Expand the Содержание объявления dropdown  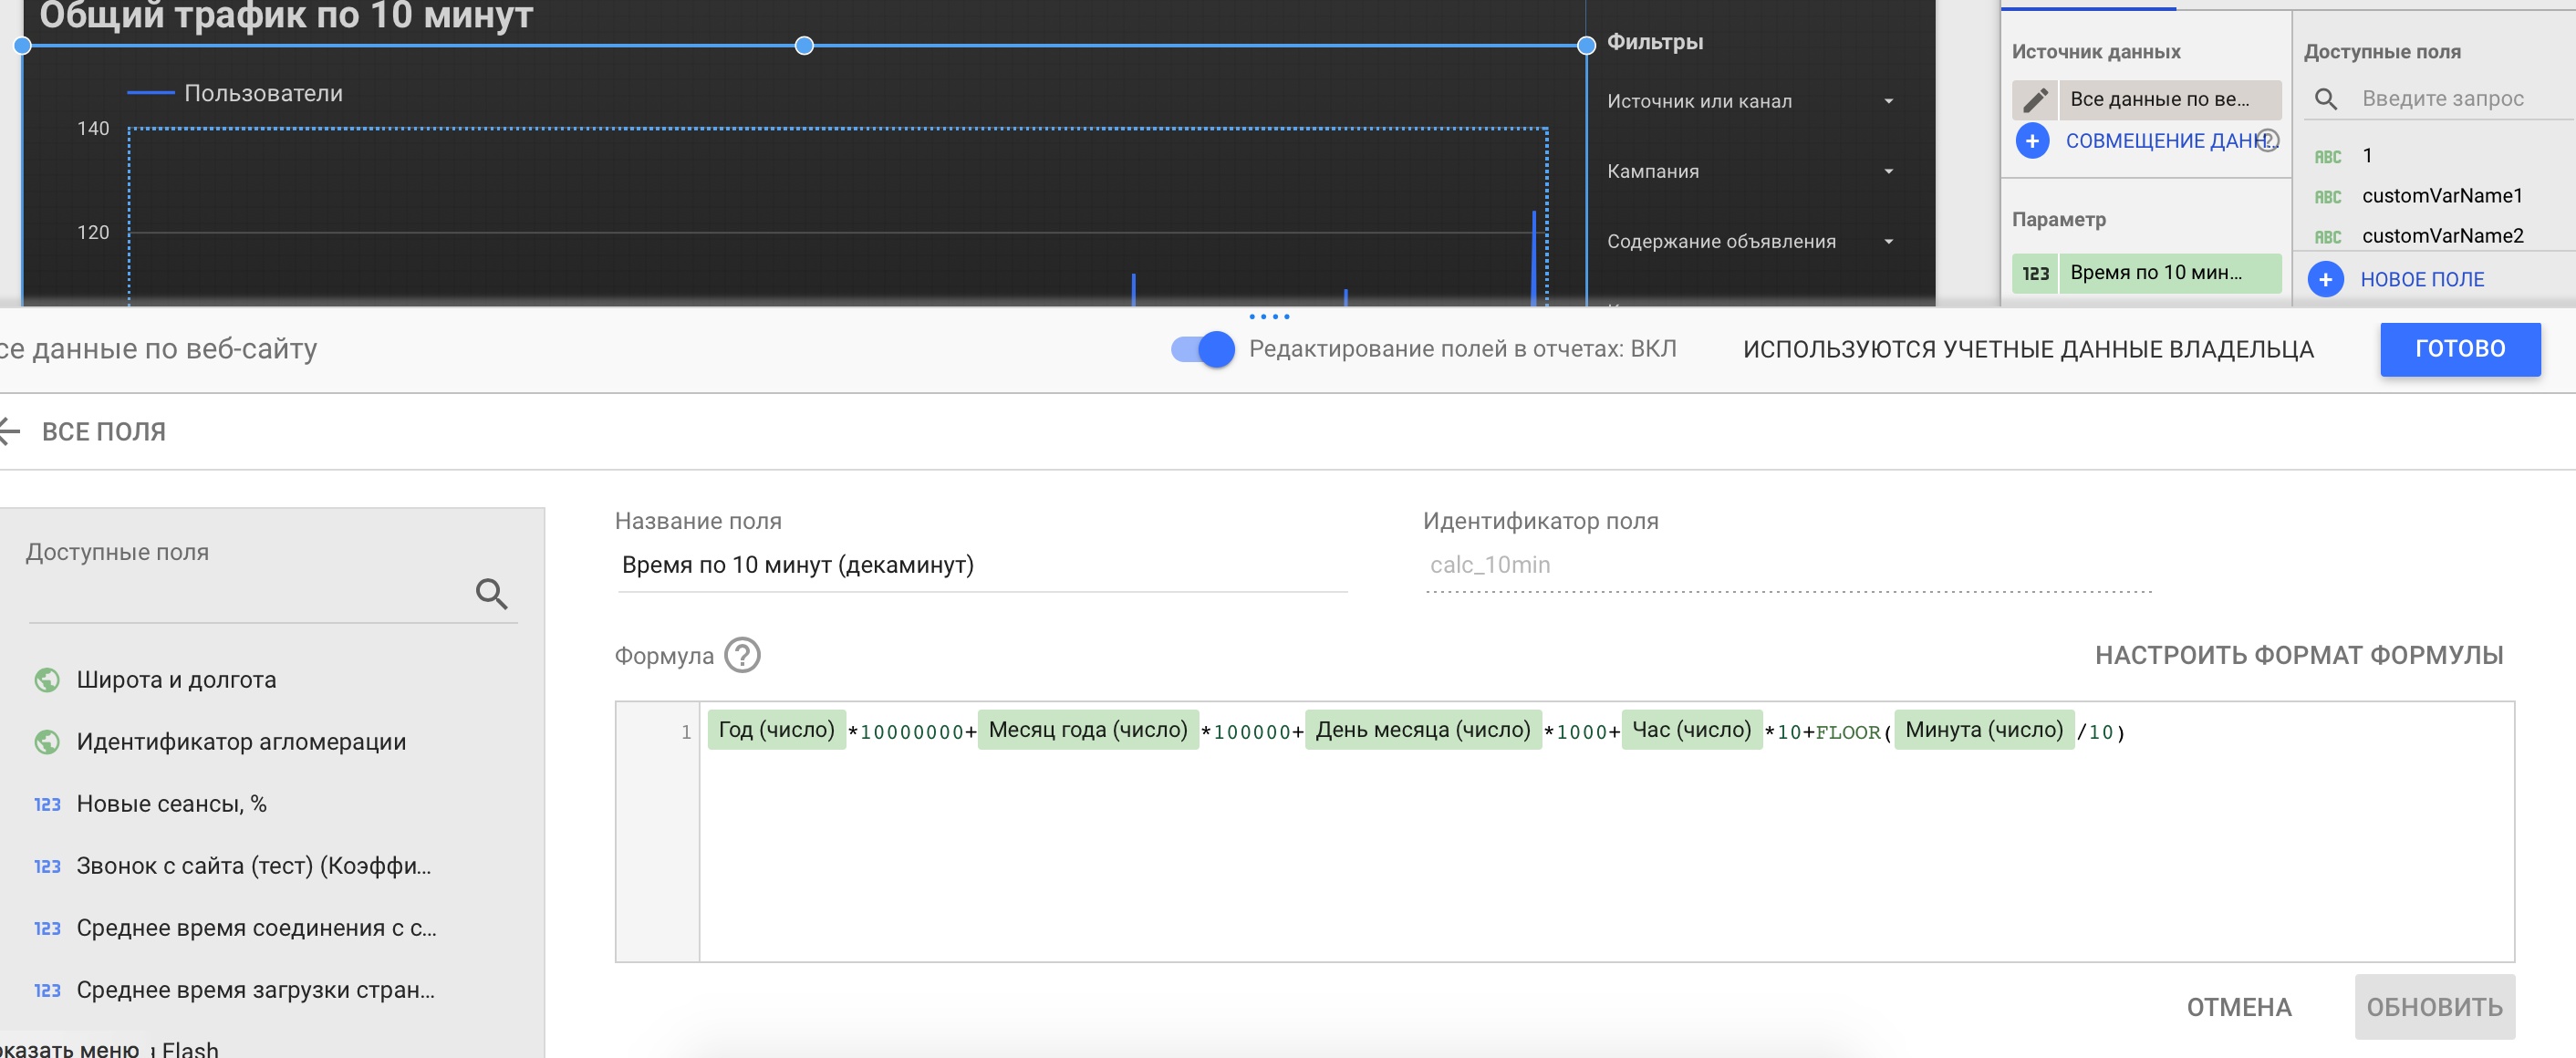(x=1888, y=241)
